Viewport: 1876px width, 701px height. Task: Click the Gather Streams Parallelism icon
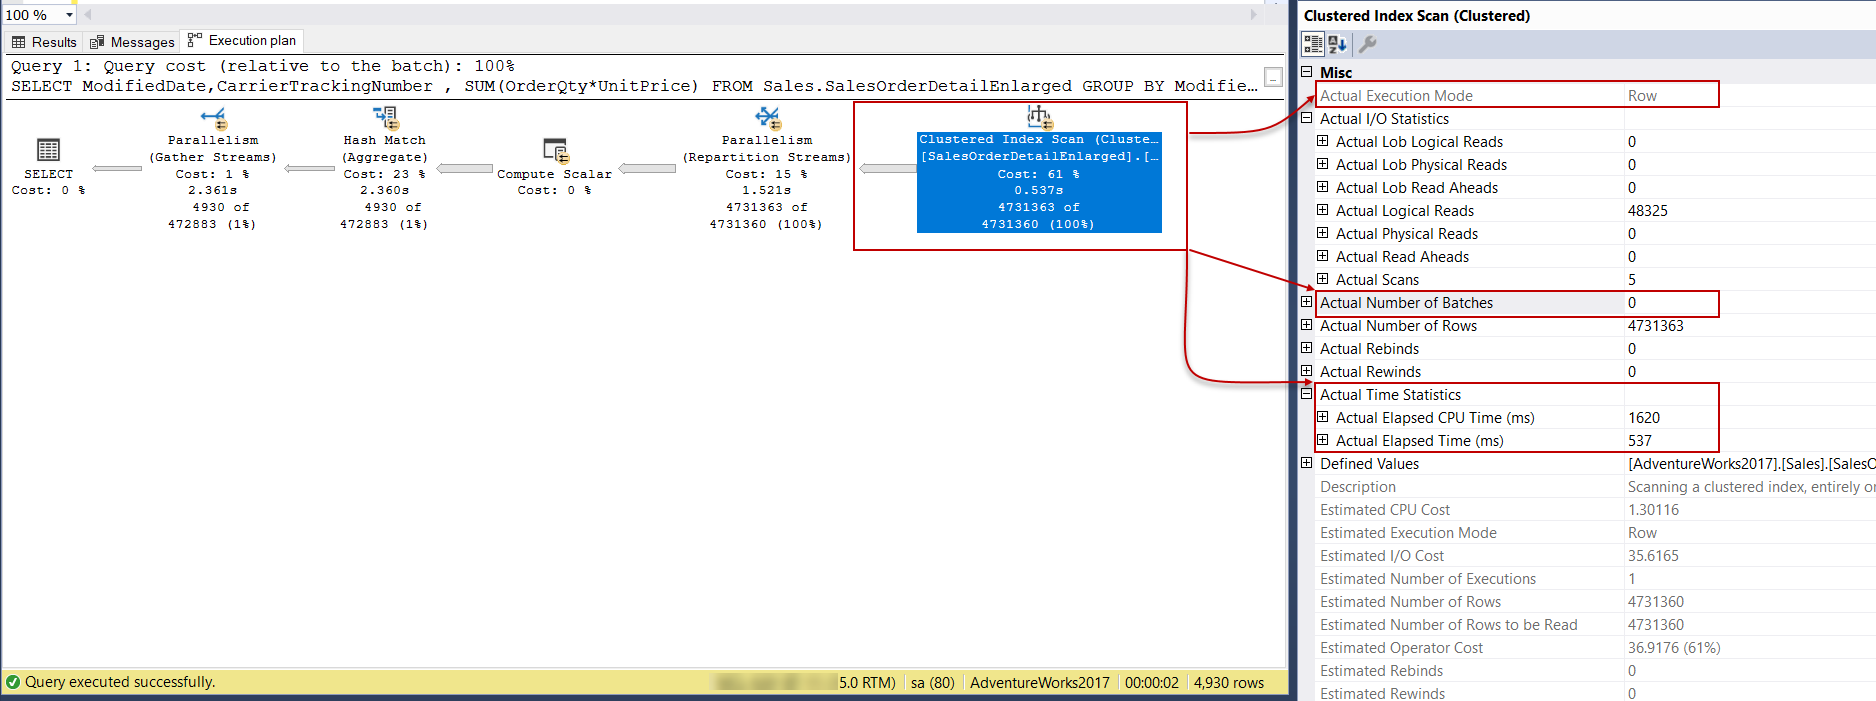(x=213, y=118)
